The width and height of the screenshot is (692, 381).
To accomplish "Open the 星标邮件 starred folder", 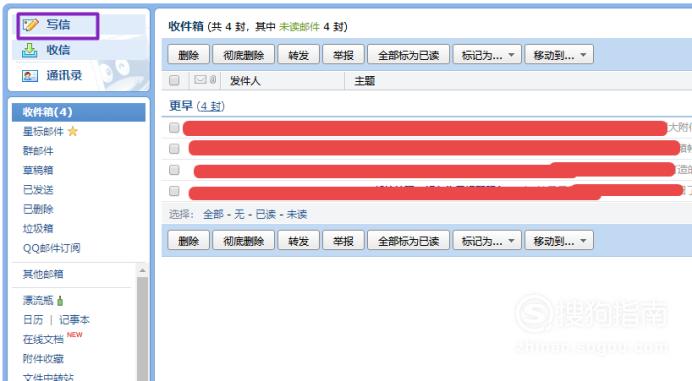I will click(x=43, y=132).
